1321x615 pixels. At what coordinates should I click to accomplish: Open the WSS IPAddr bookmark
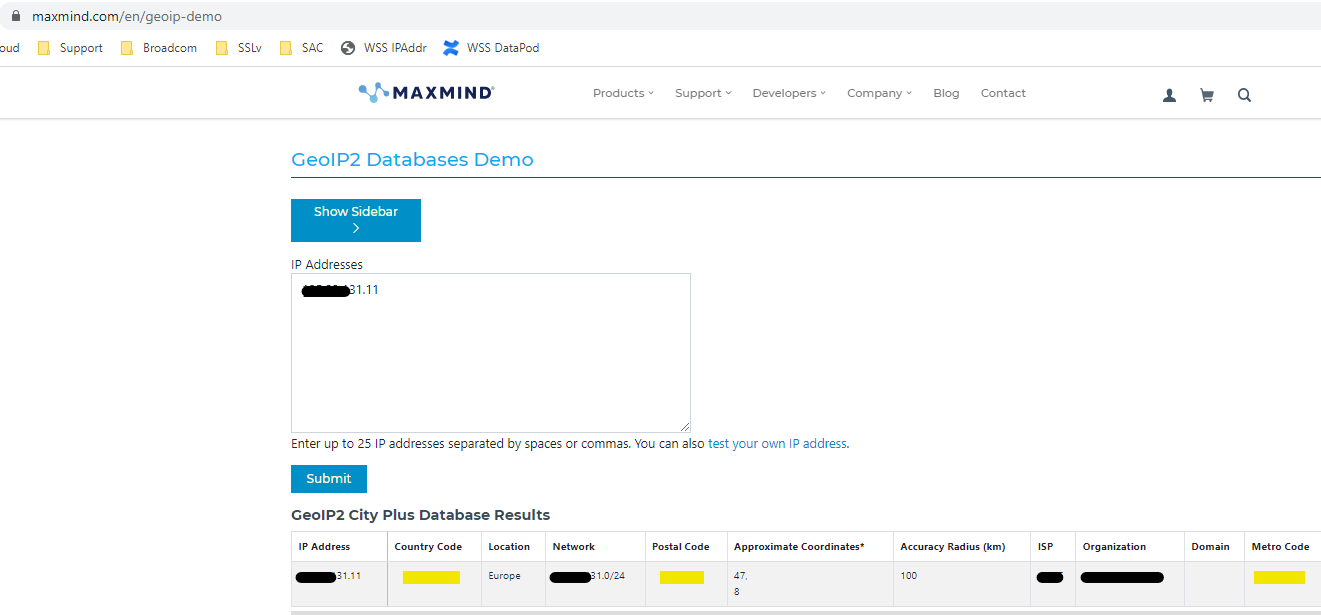tap(384, 48)
